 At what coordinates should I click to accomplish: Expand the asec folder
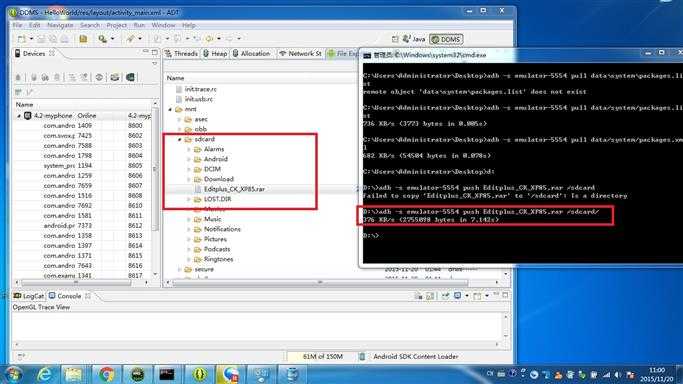pyautogui.click(x=179, y=119)
